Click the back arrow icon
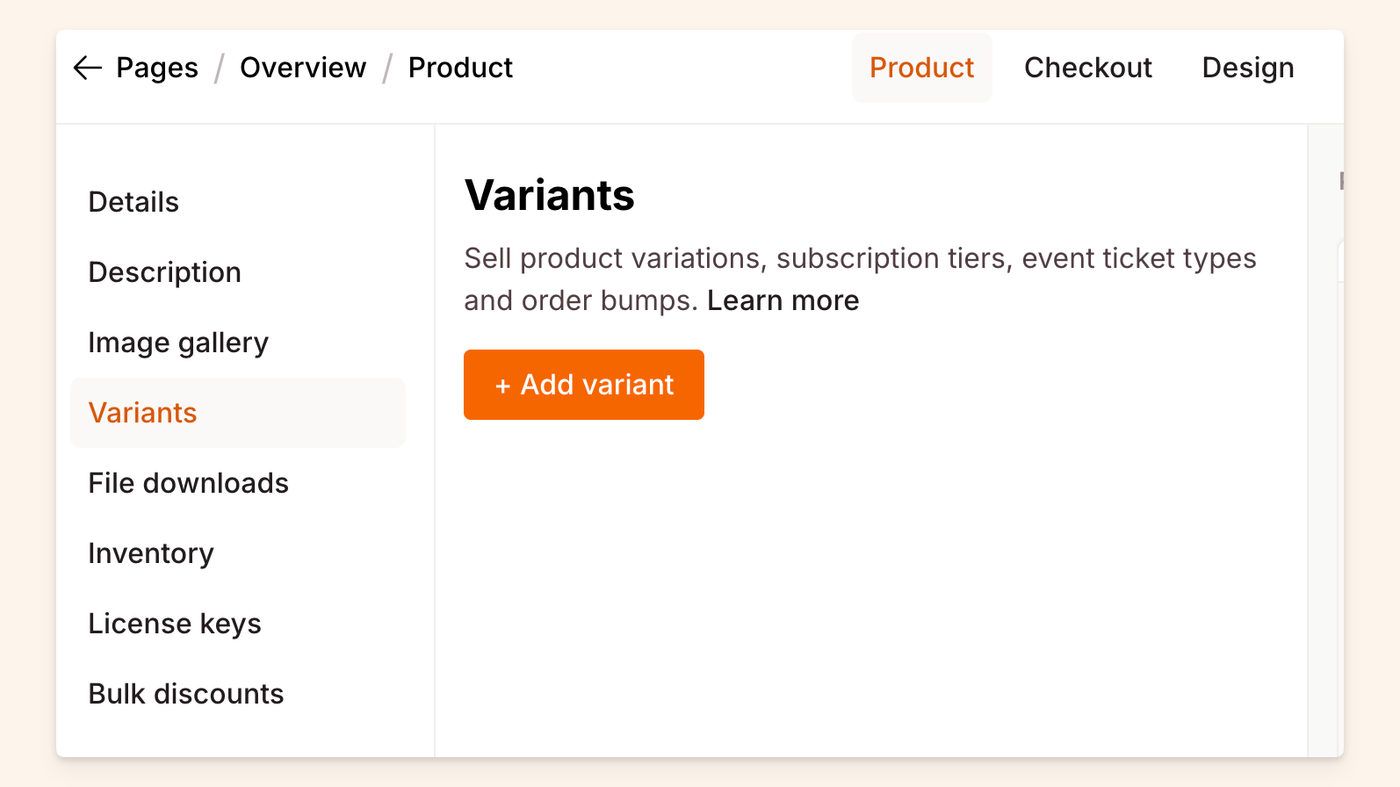This screenshot has height=787, width=1400. click(88, 68)
